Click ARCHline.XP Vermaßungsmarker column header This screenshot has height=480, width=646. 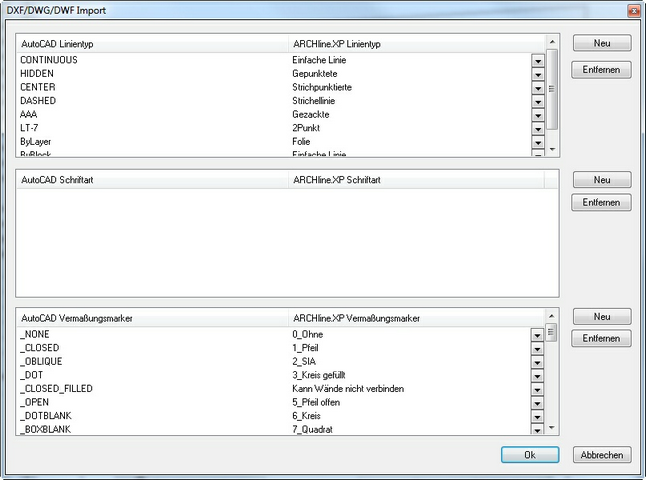[417, 318]
